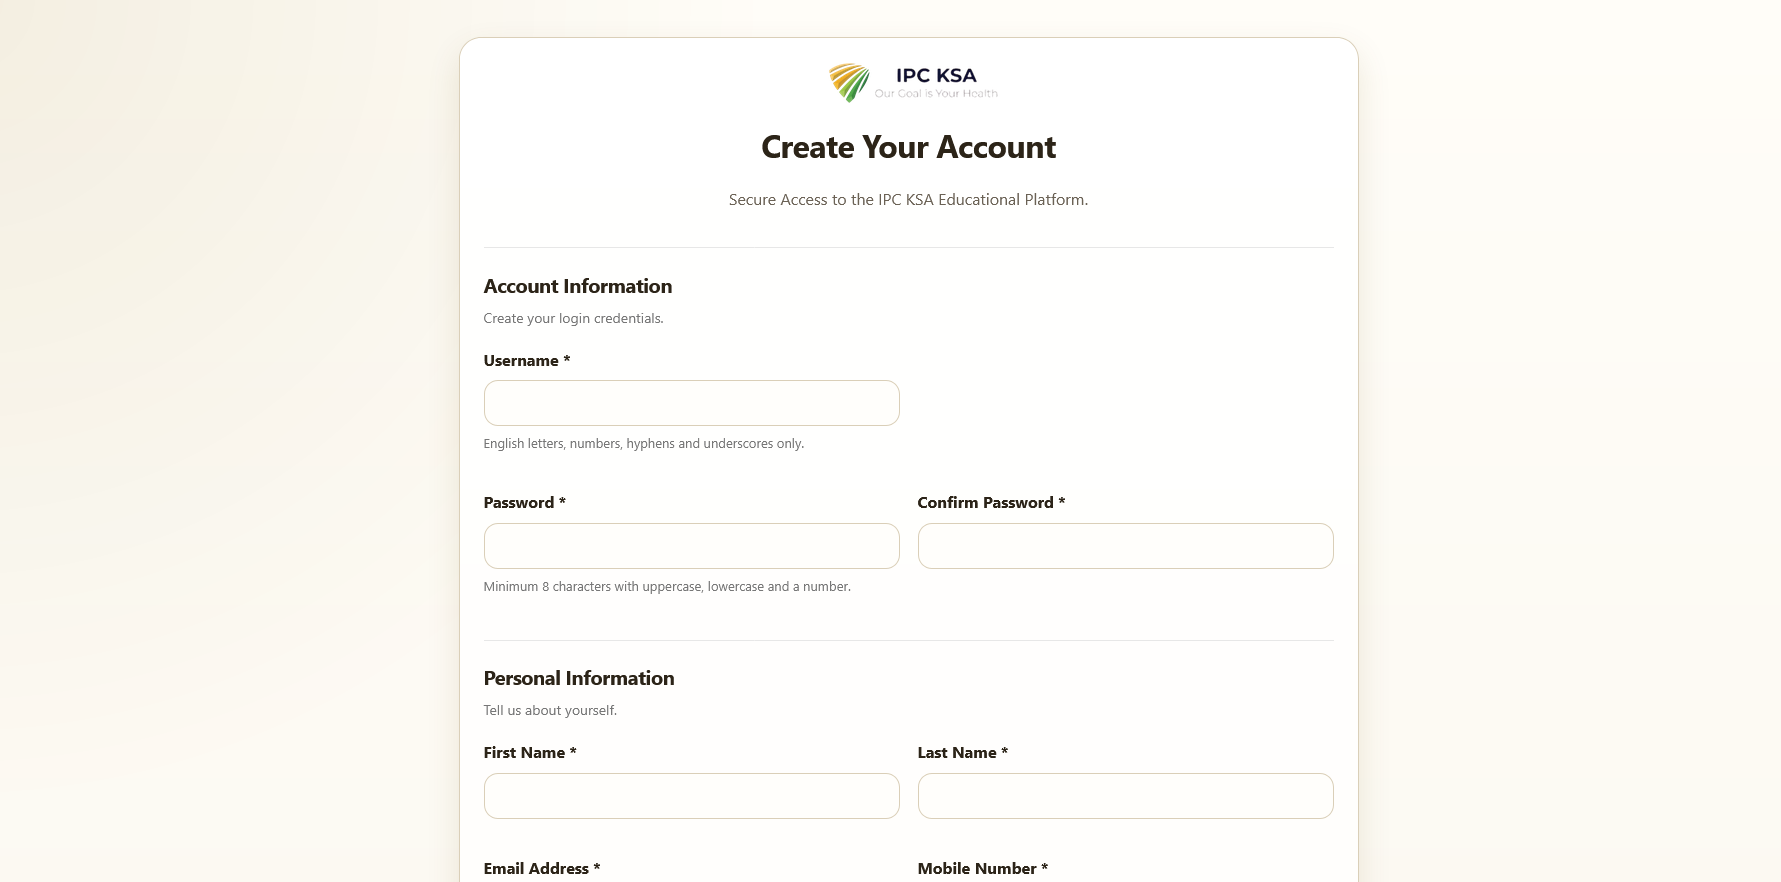Screen dimensions: 1781x882
Task: Click the Username field label
Action: 526,360
